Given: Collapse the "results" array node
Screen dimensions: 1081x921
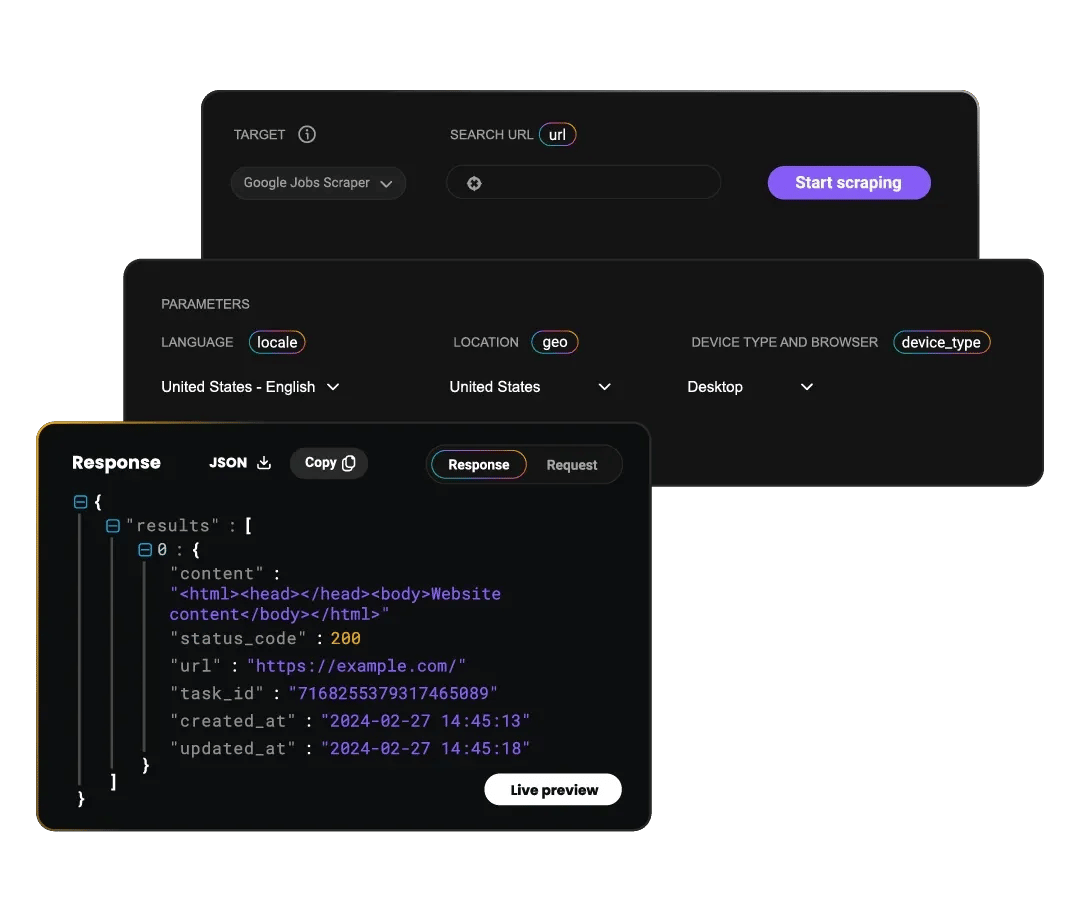Looking at the screenshot, I should pos(112,526).
